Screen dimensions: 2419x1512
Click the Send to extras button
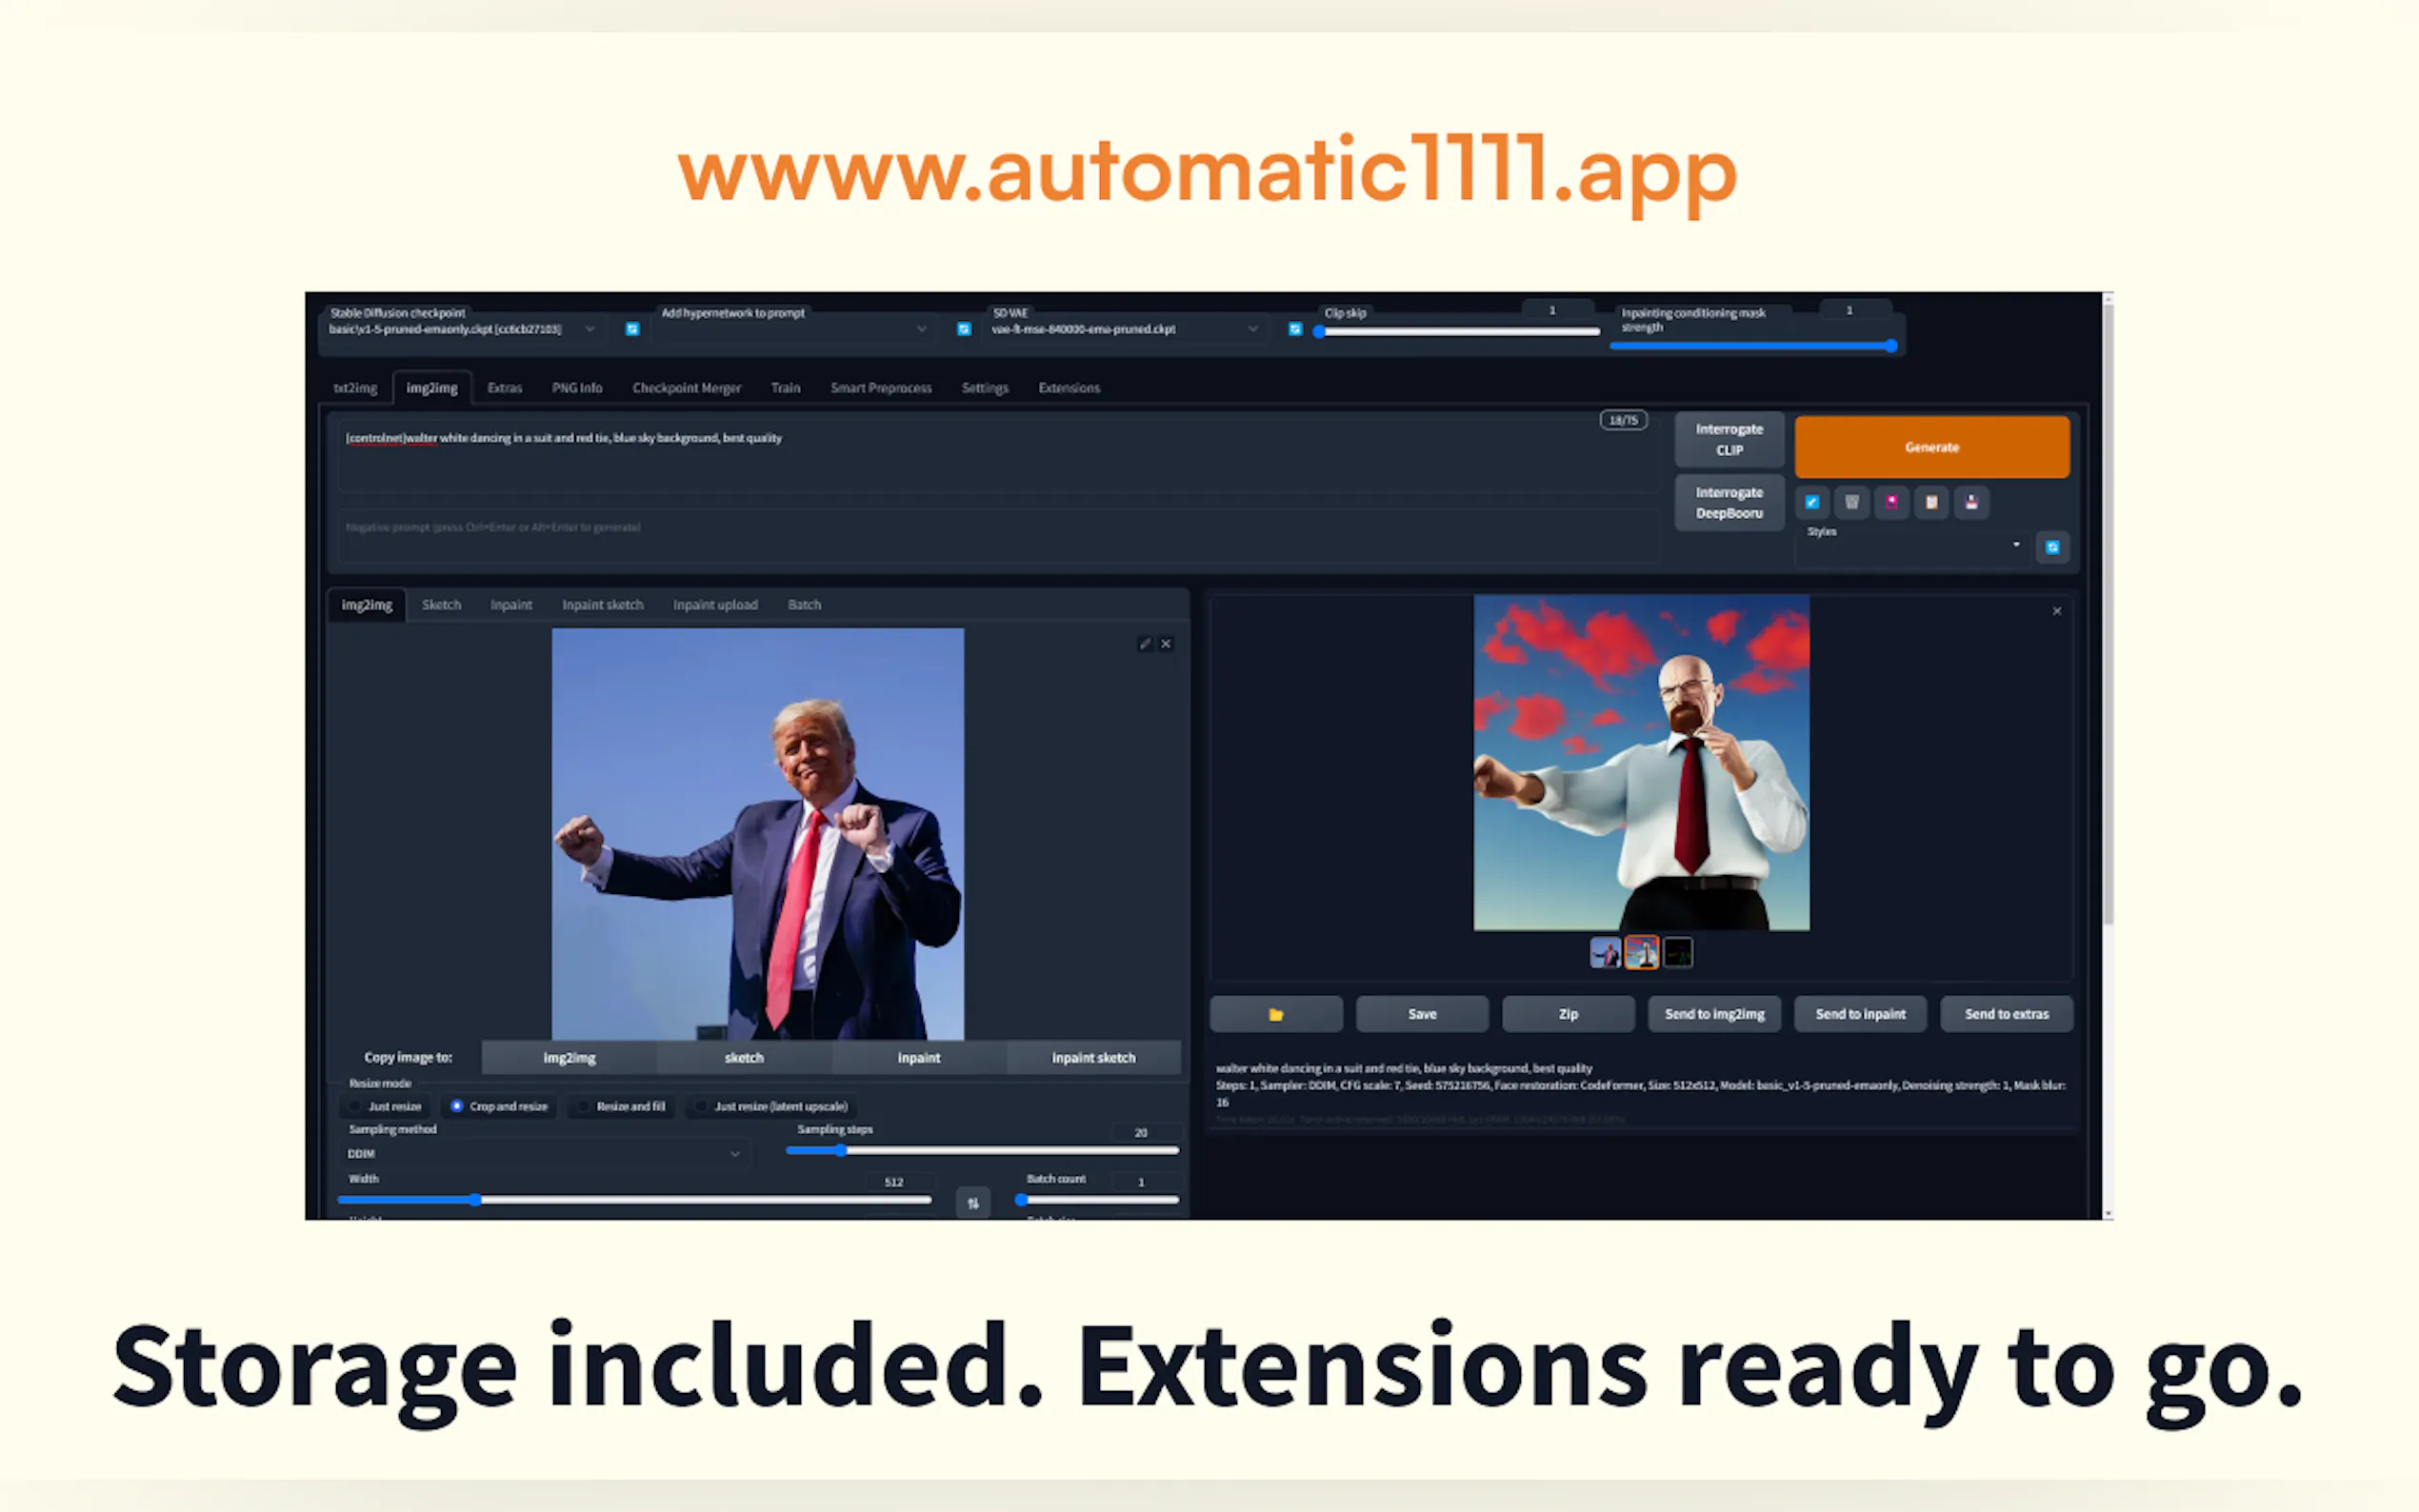click(x=2005, y=1014)
